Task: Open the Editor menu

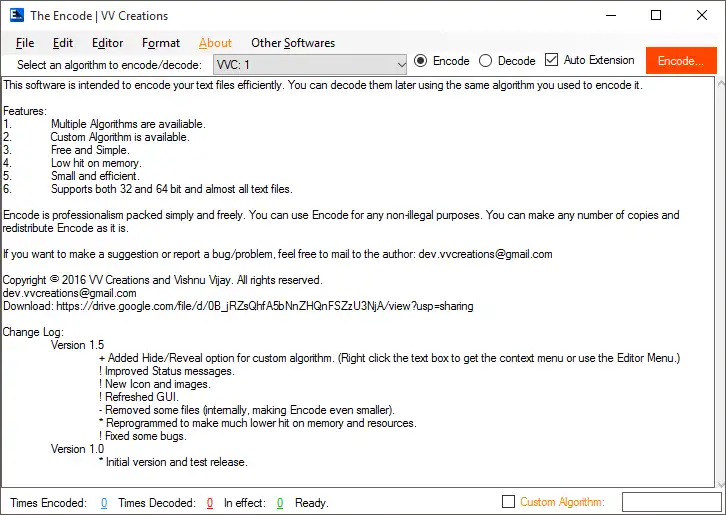Action: pyautogui.click(x=107, y=43)
